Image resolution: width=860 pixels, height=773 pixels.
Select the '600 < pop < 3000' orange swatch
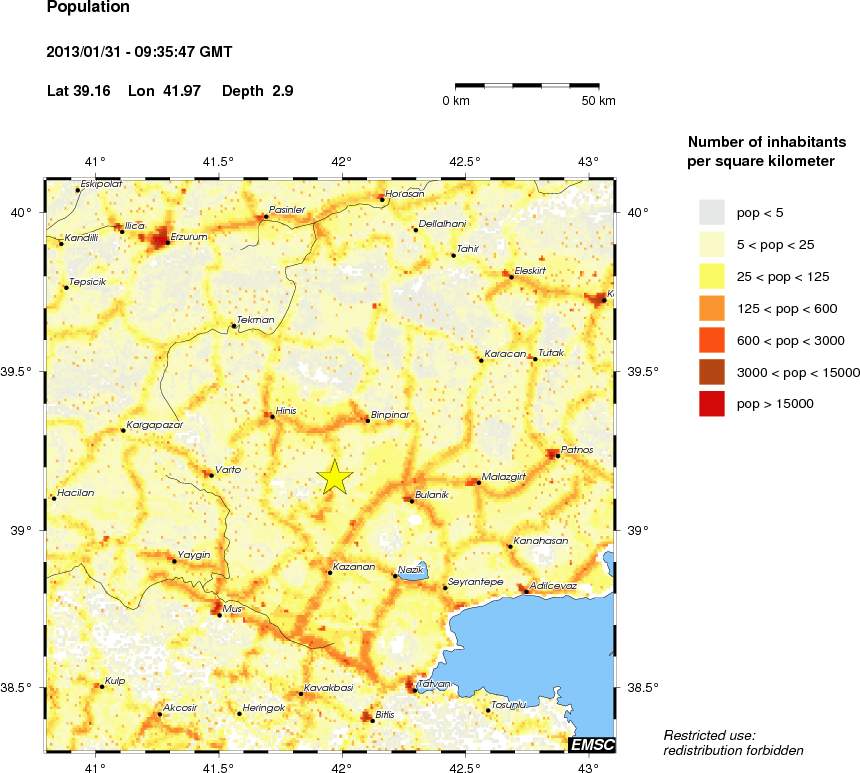[x=711, y=339]
